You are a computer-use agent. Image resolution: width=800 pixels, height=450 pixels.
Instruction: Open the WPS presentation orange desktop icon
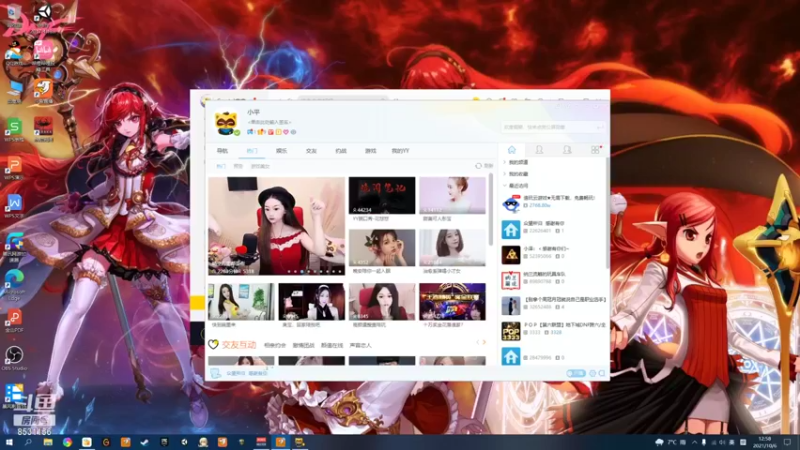click(14, 167)
